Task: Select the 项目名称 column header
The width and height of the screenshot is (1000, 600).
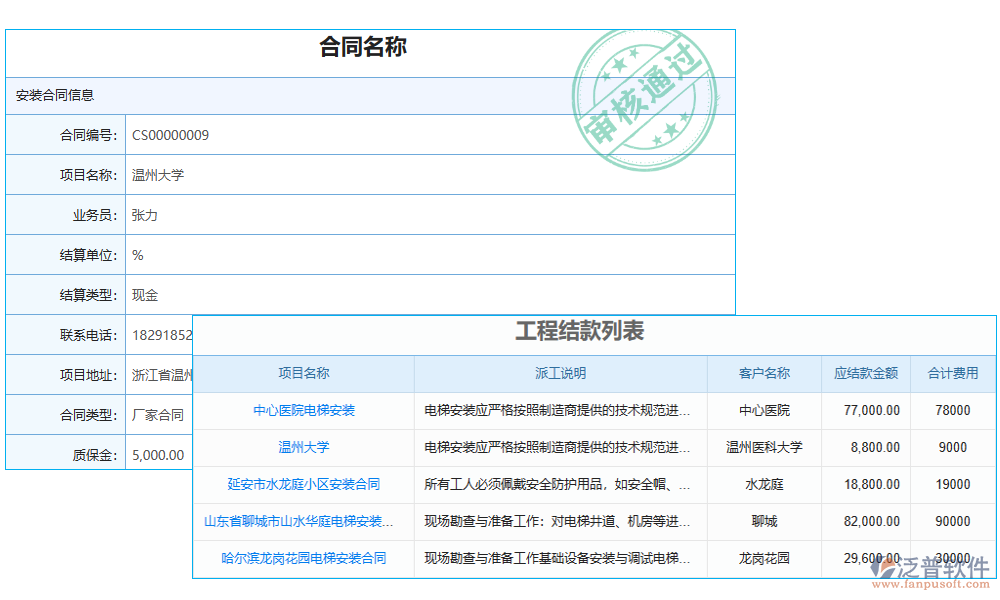Action: (303, 373)
